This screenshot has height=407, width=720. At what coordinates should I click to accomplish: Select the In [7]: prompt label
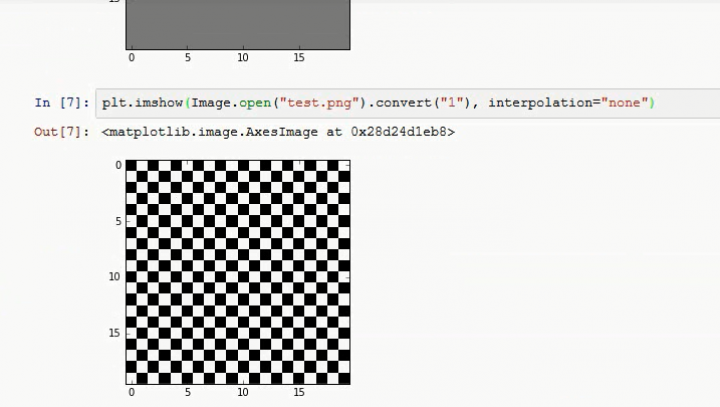62,103
